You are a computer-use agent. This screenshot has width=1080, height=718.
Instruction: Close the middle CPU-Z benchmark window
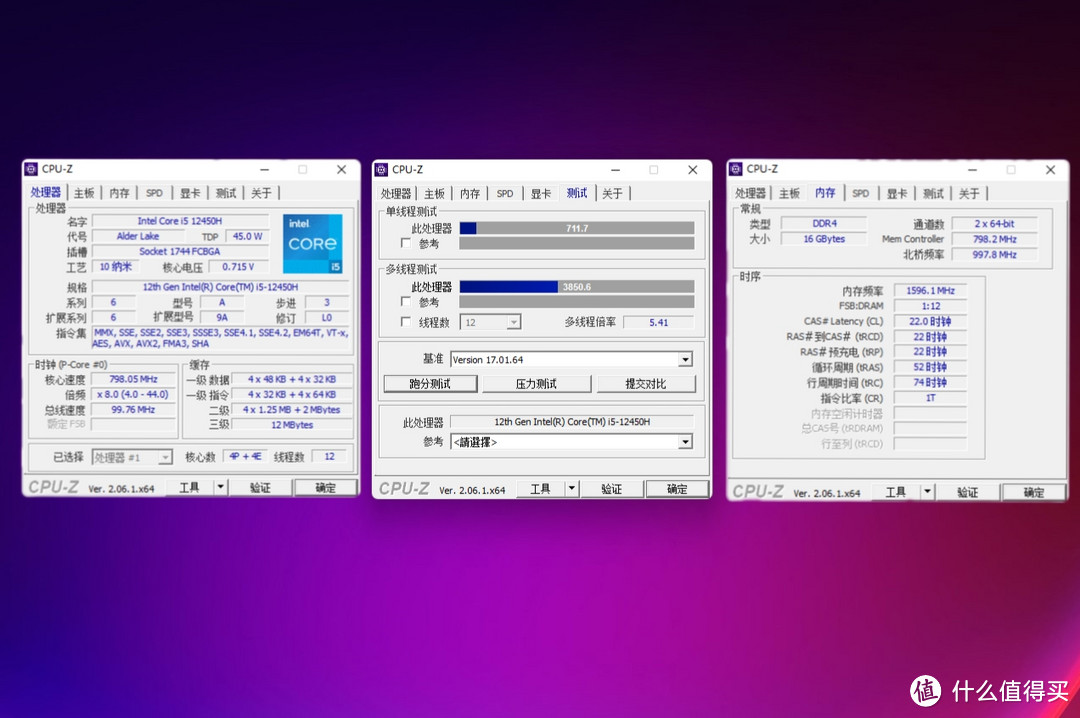[x=692, y=170]
